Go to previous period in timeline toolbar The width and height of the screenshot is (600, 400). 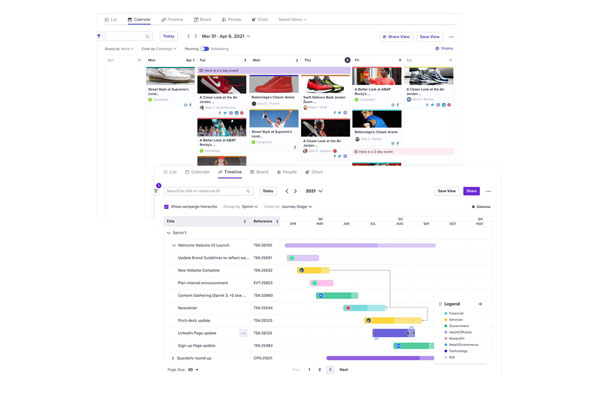pos(287,191)
